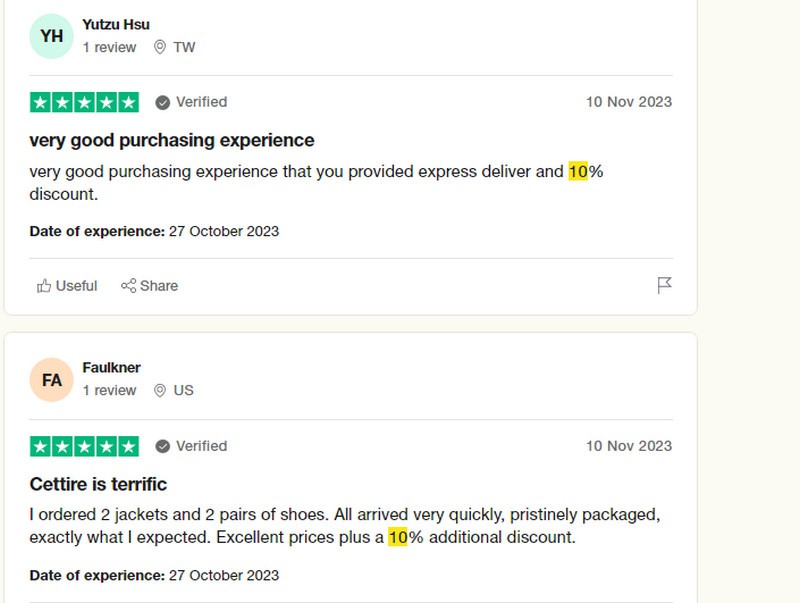Screen dimensions: 800x603
Task: Mark Yutzu Hsu's review as Useful
Action: pyautogui.click(x=67, y=286)
